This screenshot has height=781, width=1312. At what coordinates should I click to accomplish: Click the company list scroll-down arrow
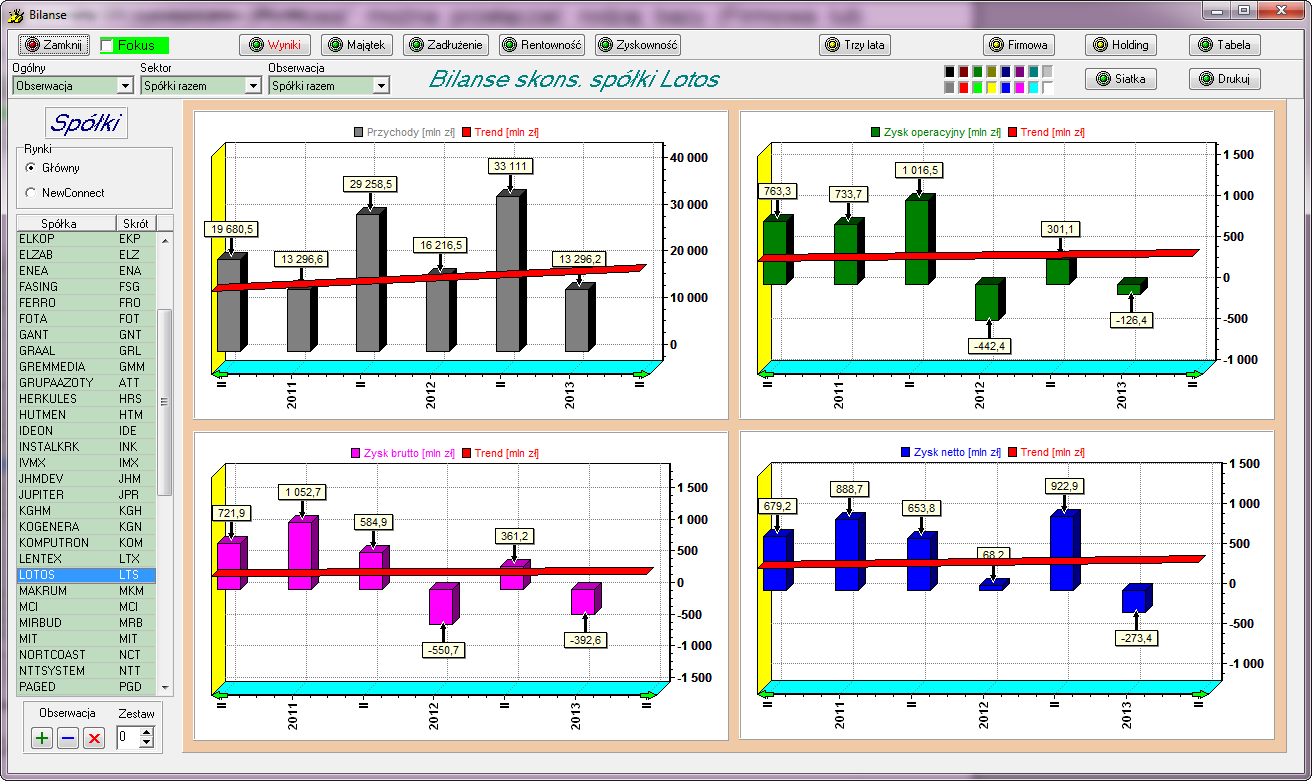click(165, 687)
